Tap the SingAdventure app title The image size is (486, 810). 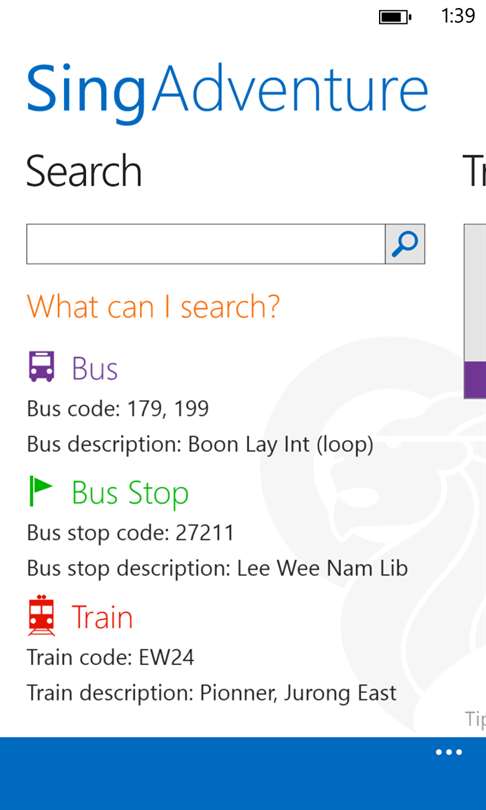tap(227, 88)
